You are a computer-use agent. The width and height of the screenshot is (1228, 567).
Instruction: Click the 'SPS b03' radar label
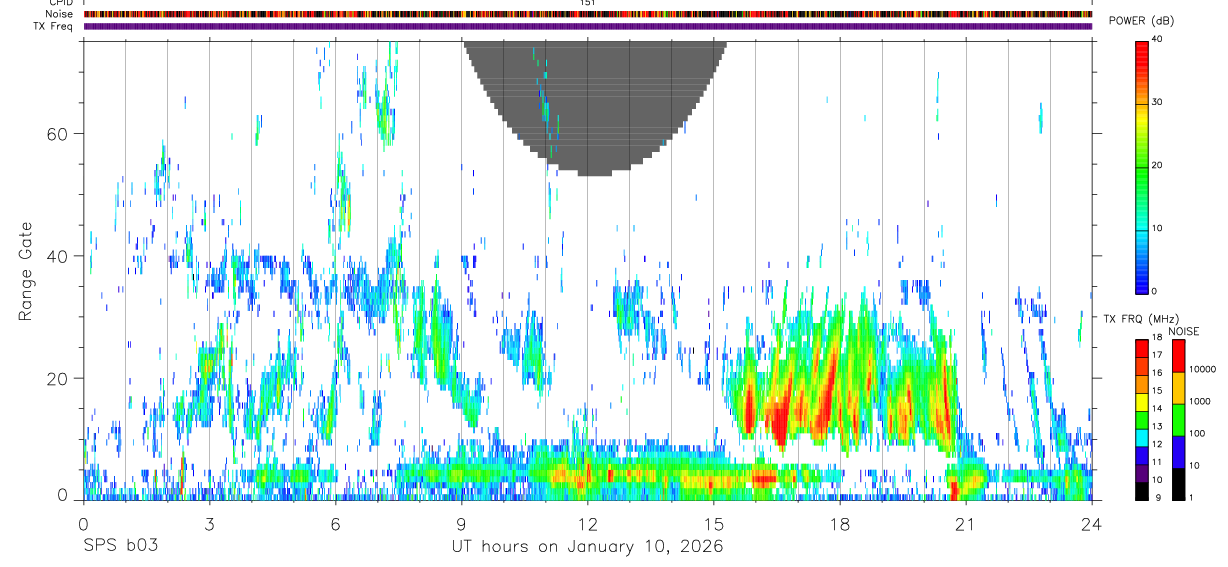(x=120, y=547)
